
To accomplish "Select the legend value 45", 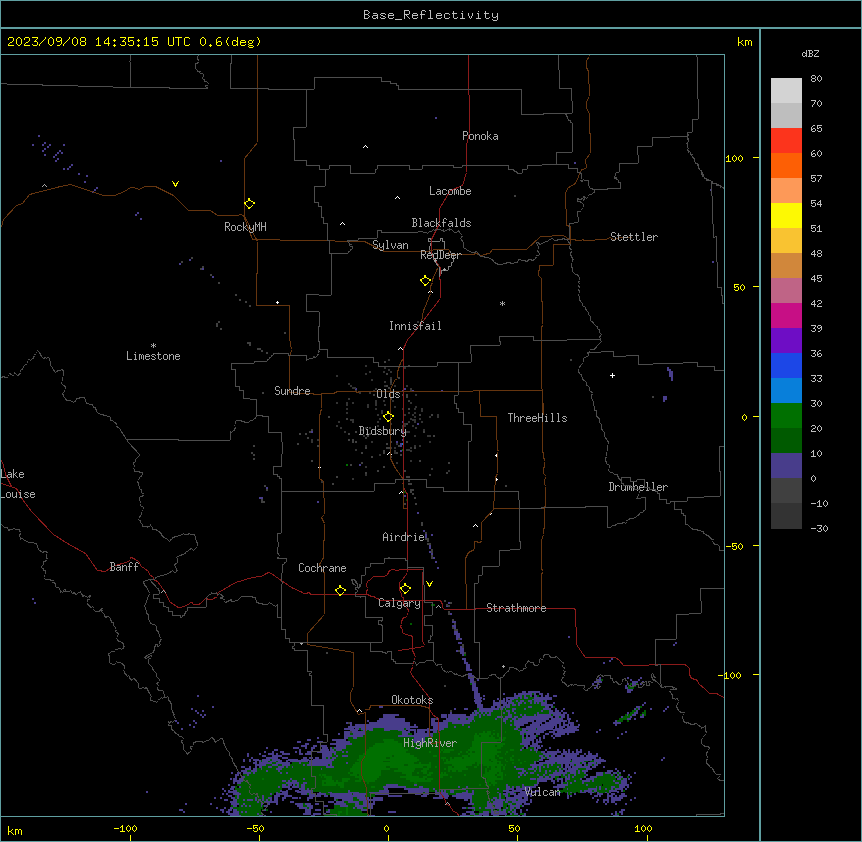I will [x=816, y=279].
